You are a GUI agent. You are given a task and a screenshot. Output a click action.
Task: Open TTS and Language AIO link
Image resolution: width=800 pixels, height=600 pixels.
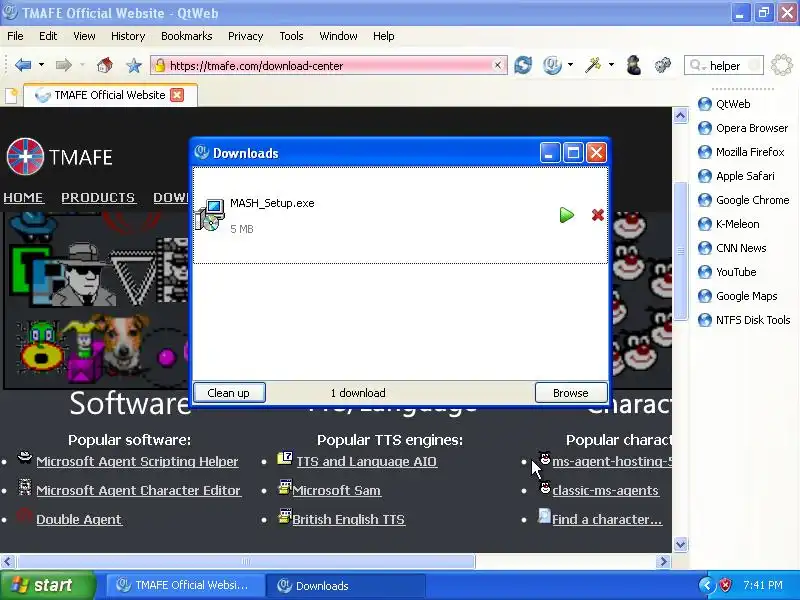[x=367, y=461]
